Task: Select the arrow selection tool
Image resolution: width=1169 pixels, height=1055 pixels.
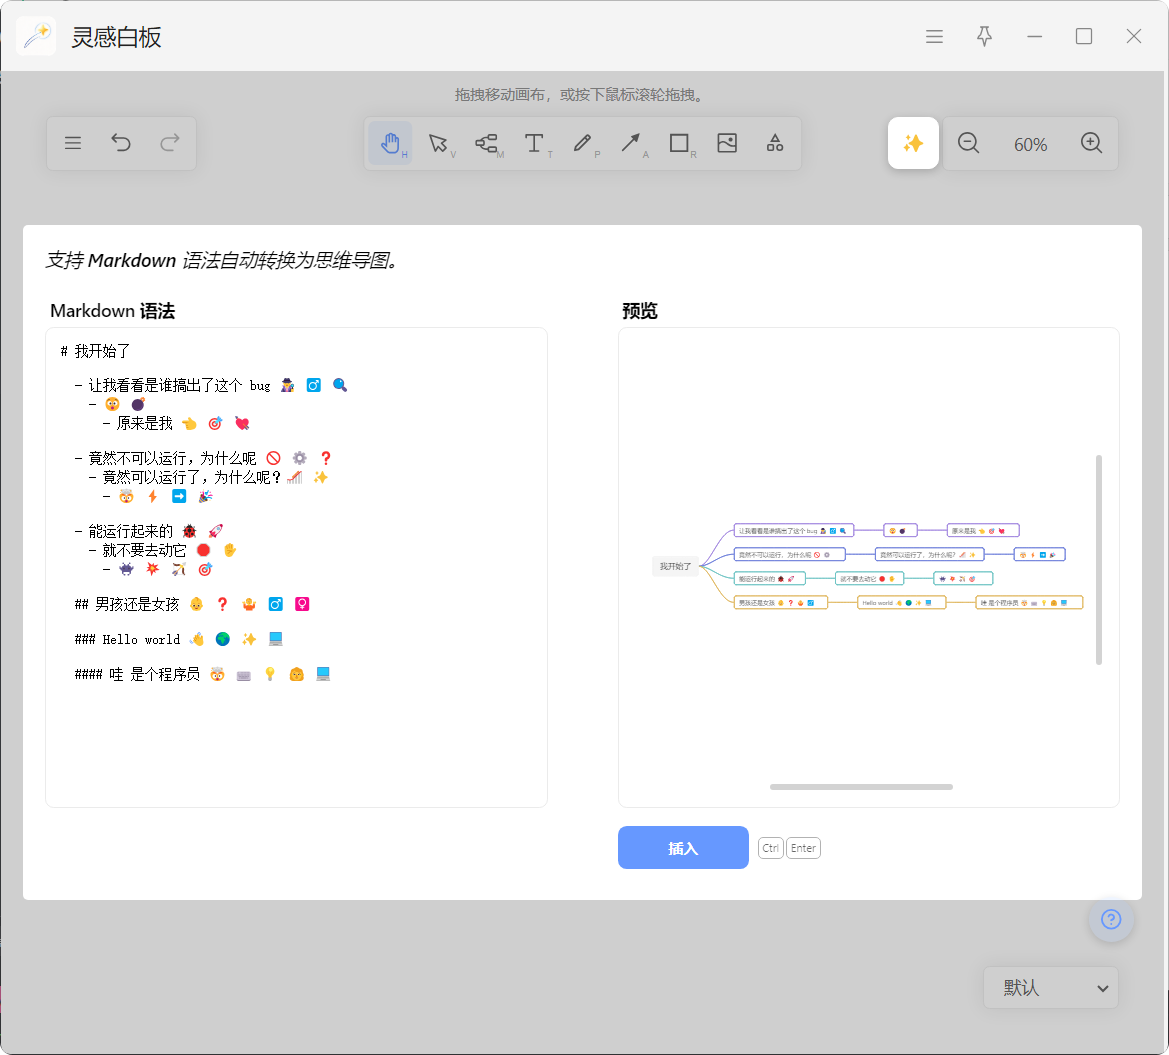Action: click(438, 143)
